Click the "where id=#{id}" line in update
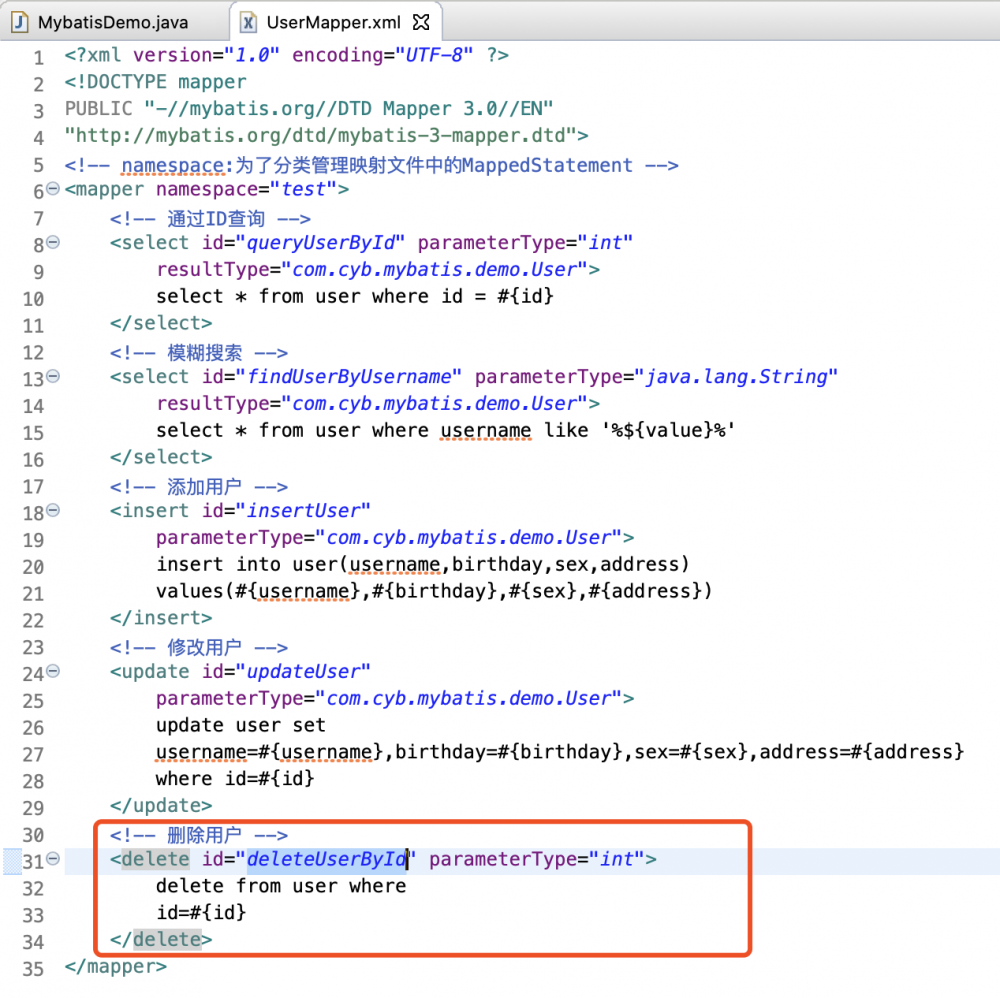Screen dimensions: 1000x998 (x=235, y=779)
